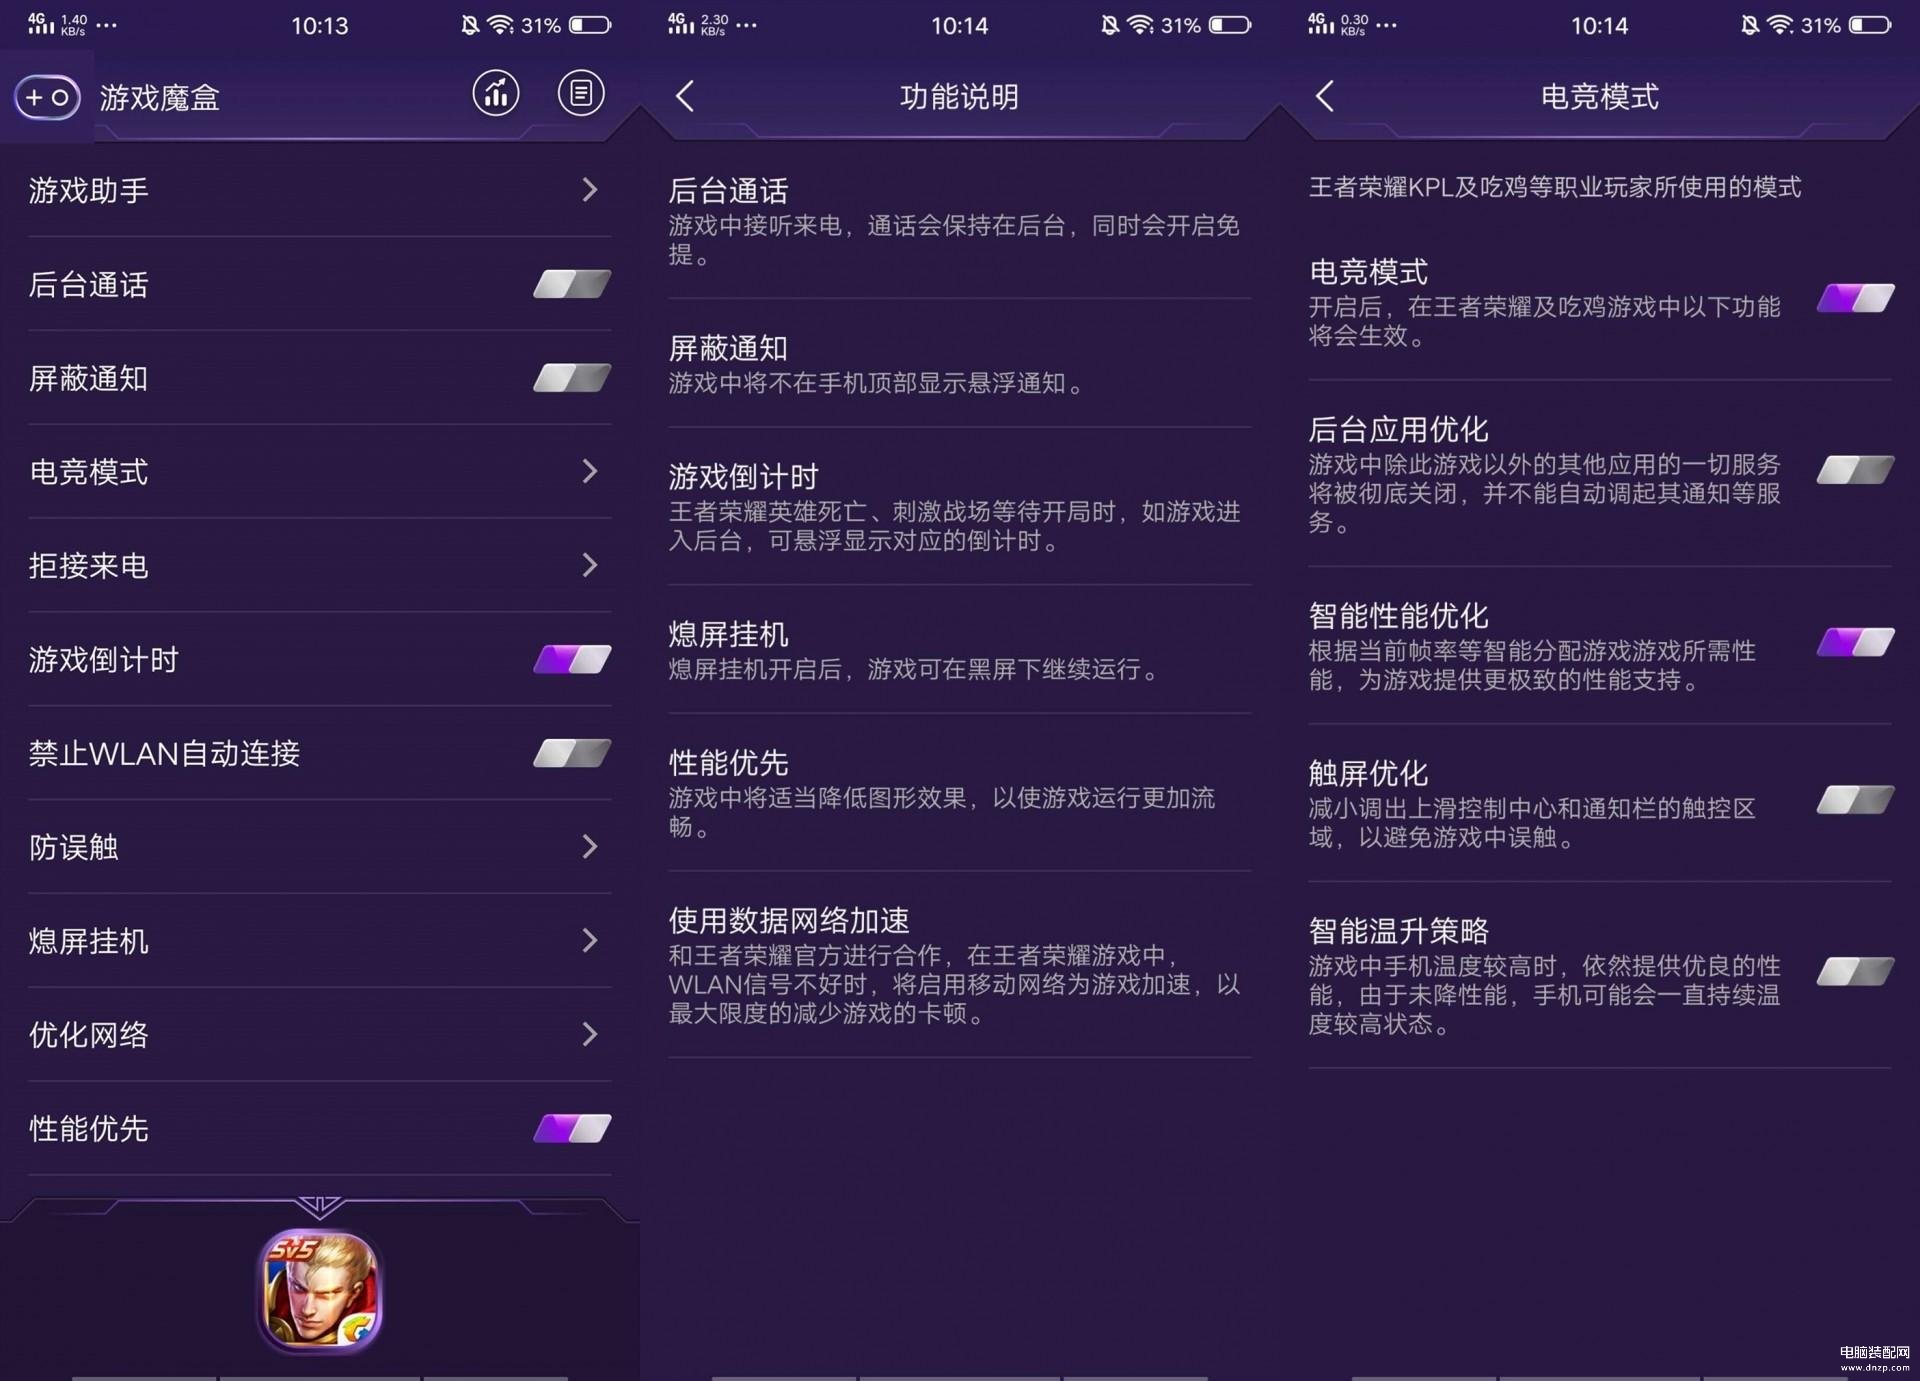Launch the 王者荣耀 game icon

coord(320,1291)
